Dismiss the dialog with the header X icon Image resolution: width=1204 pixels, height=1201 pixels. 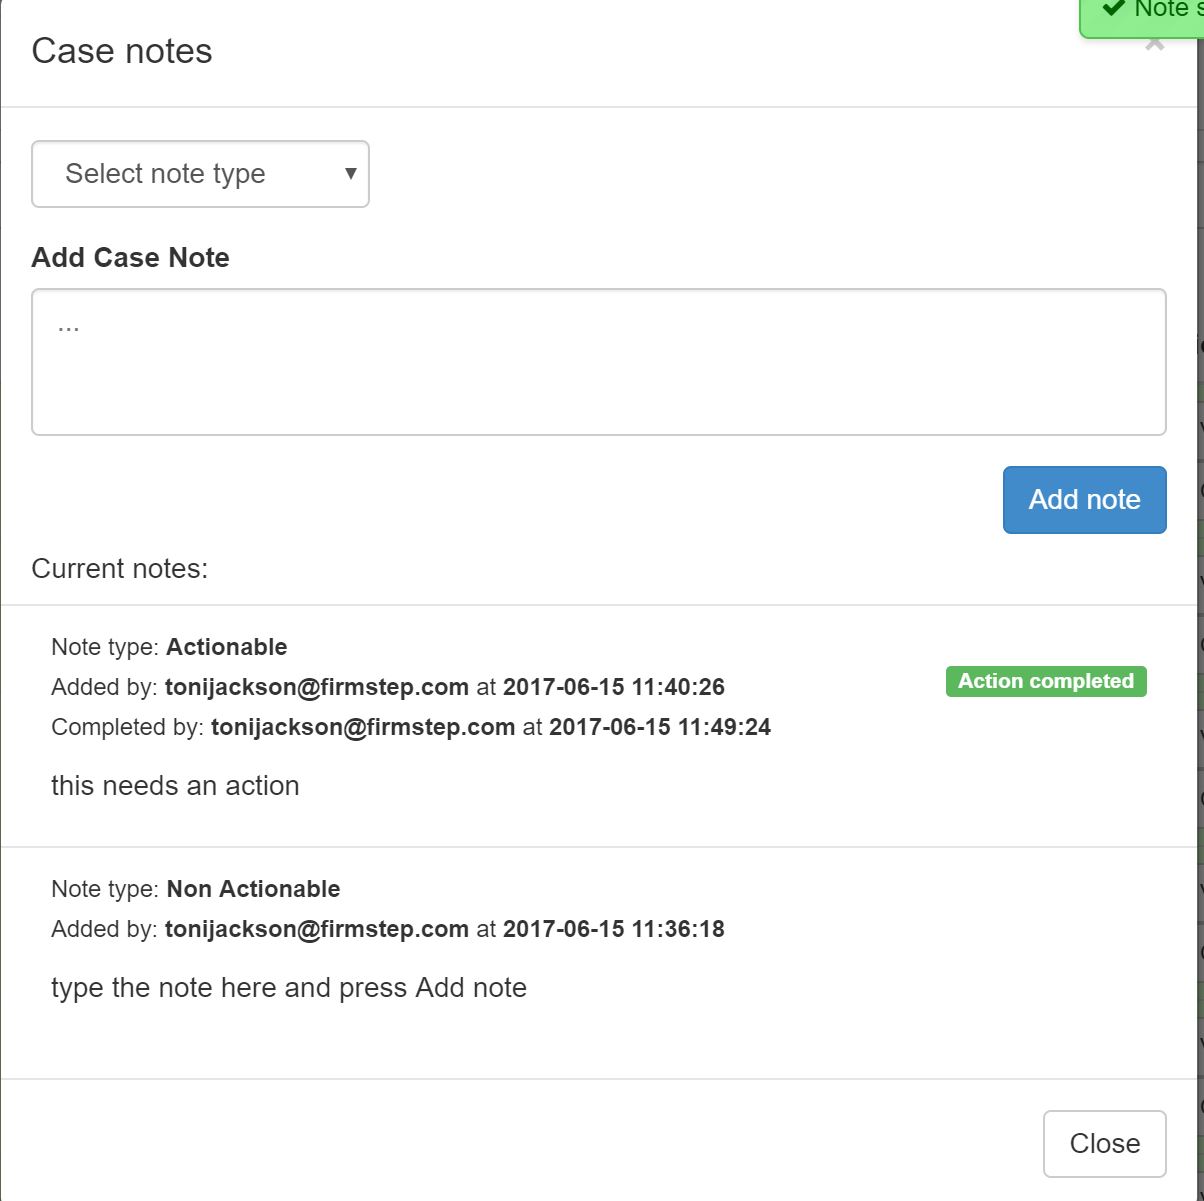pyautogui.click(x=1155, y=45)
